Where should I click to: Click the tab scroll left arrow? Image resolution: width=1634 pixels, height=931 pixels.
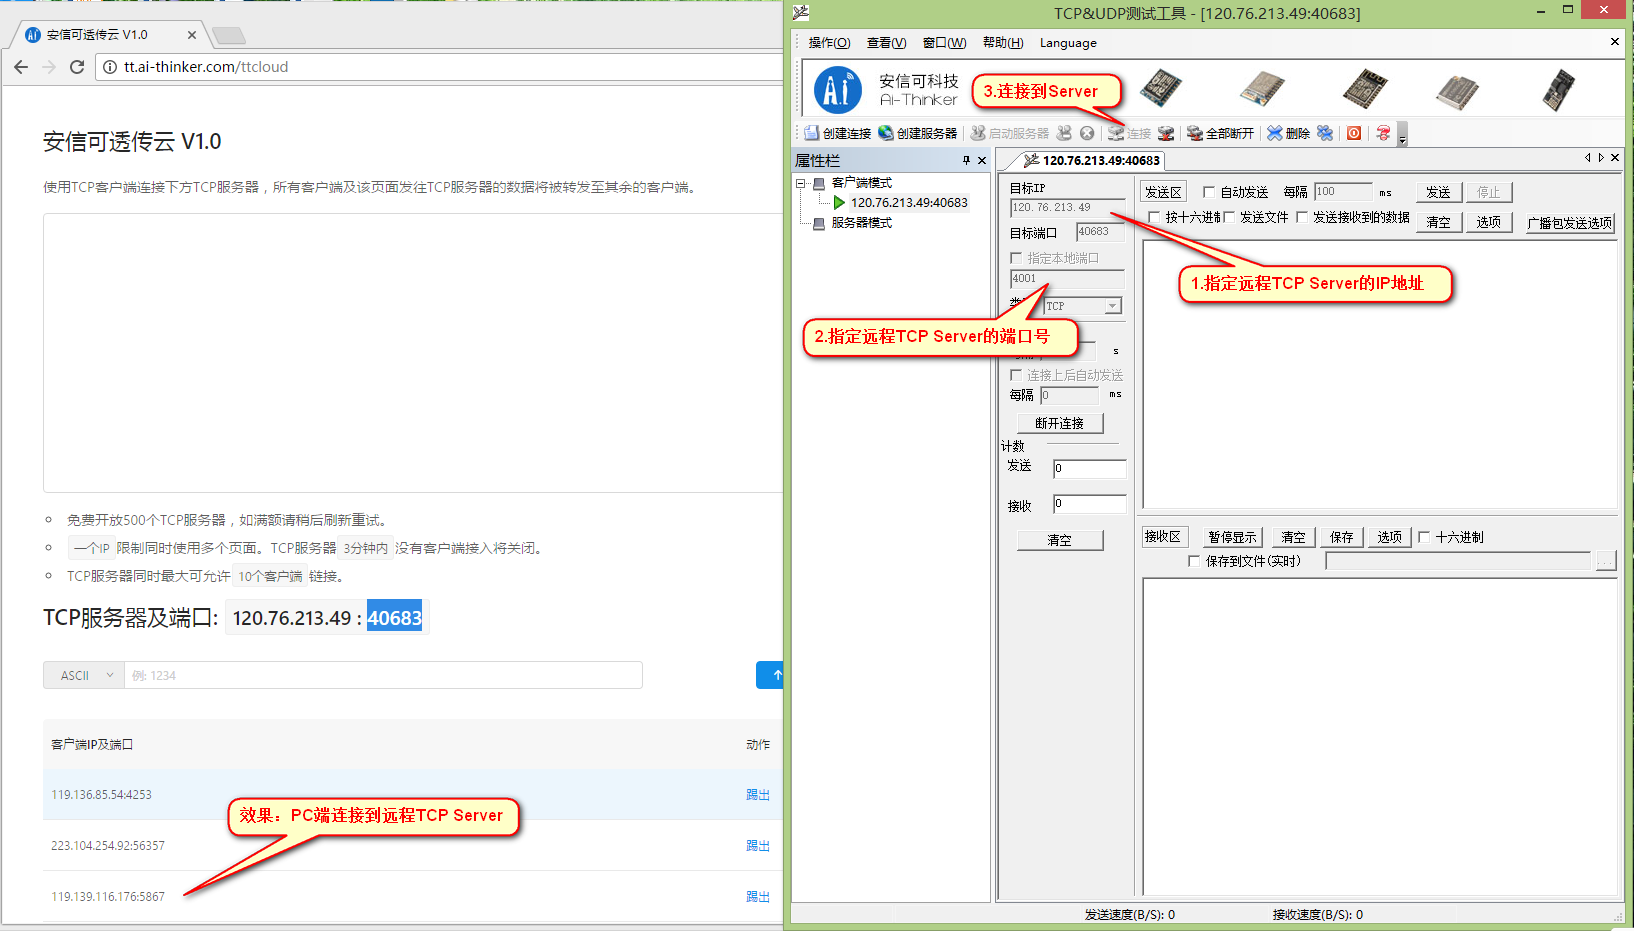(1587, 158)
